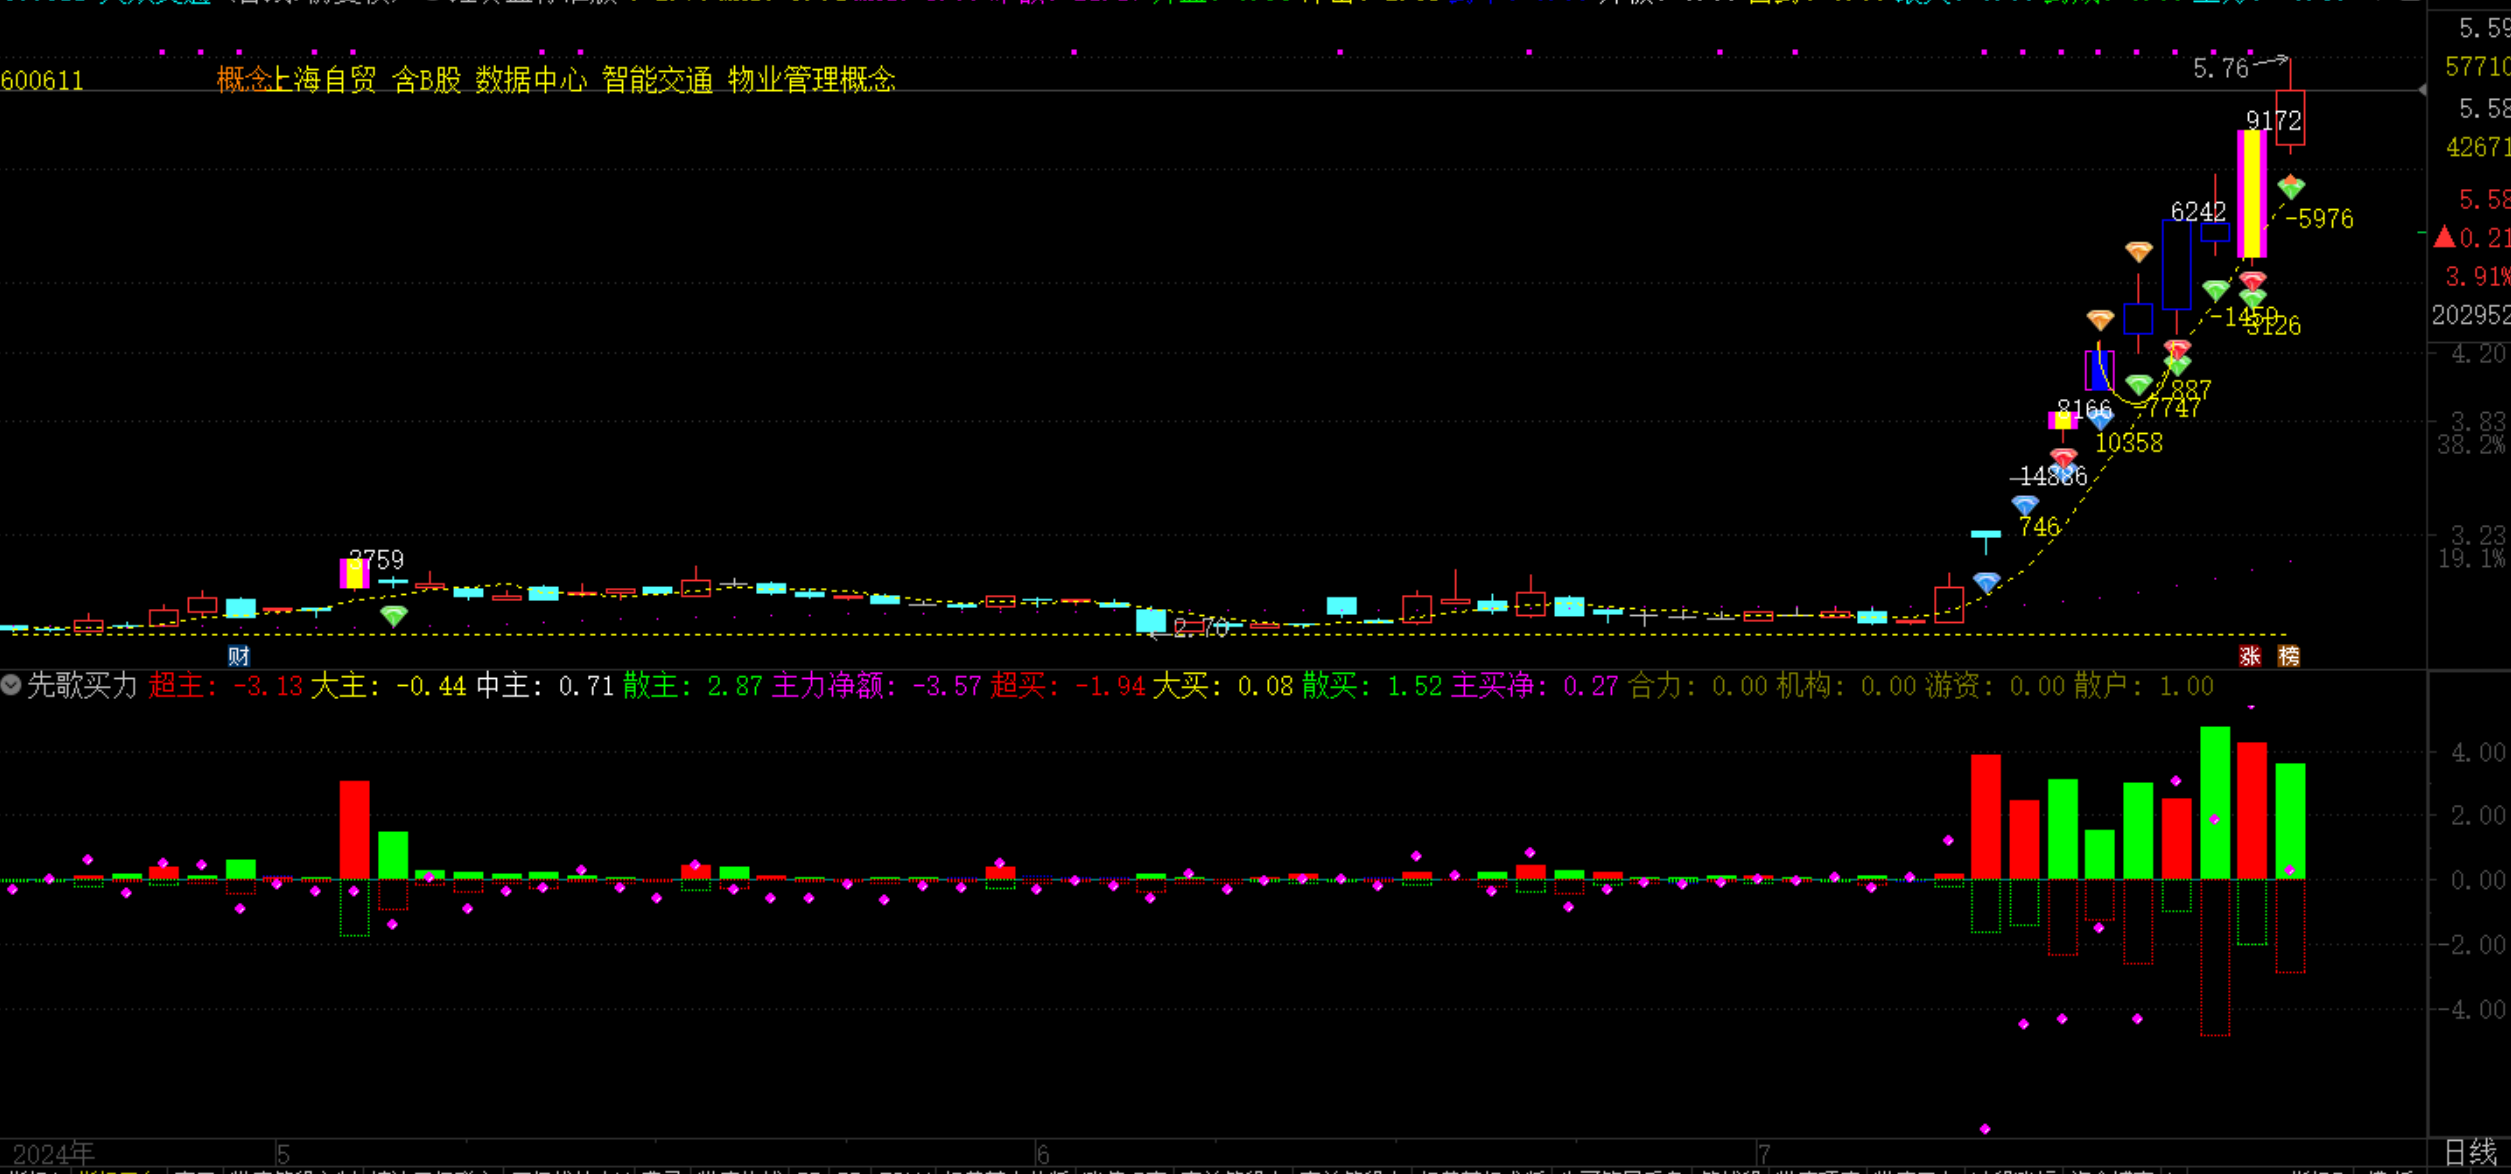The width and height of the screenshot is (2511, 1174).
Task: Open the 物业管理概念 concept link
Action: (812, 80)
